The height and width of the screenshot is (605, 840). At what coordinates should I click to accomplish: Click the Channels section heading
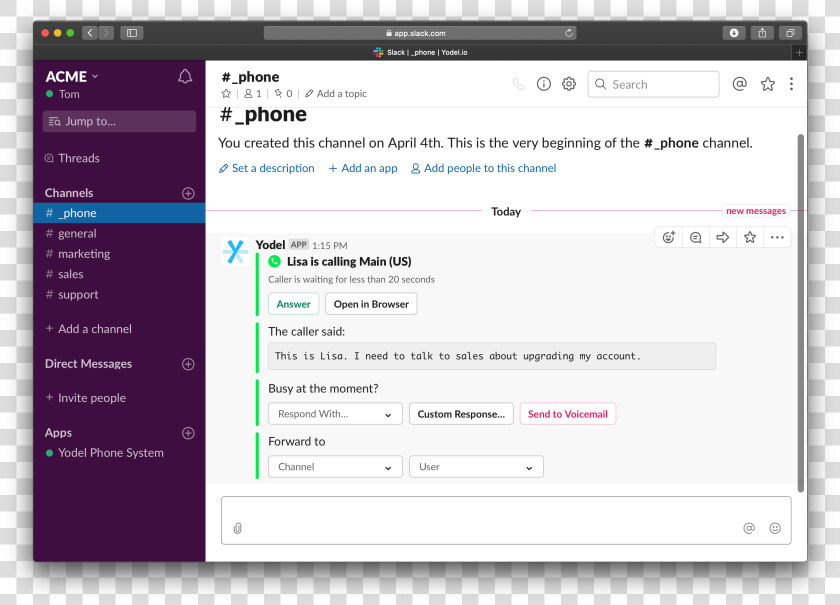tap(69, 193)
